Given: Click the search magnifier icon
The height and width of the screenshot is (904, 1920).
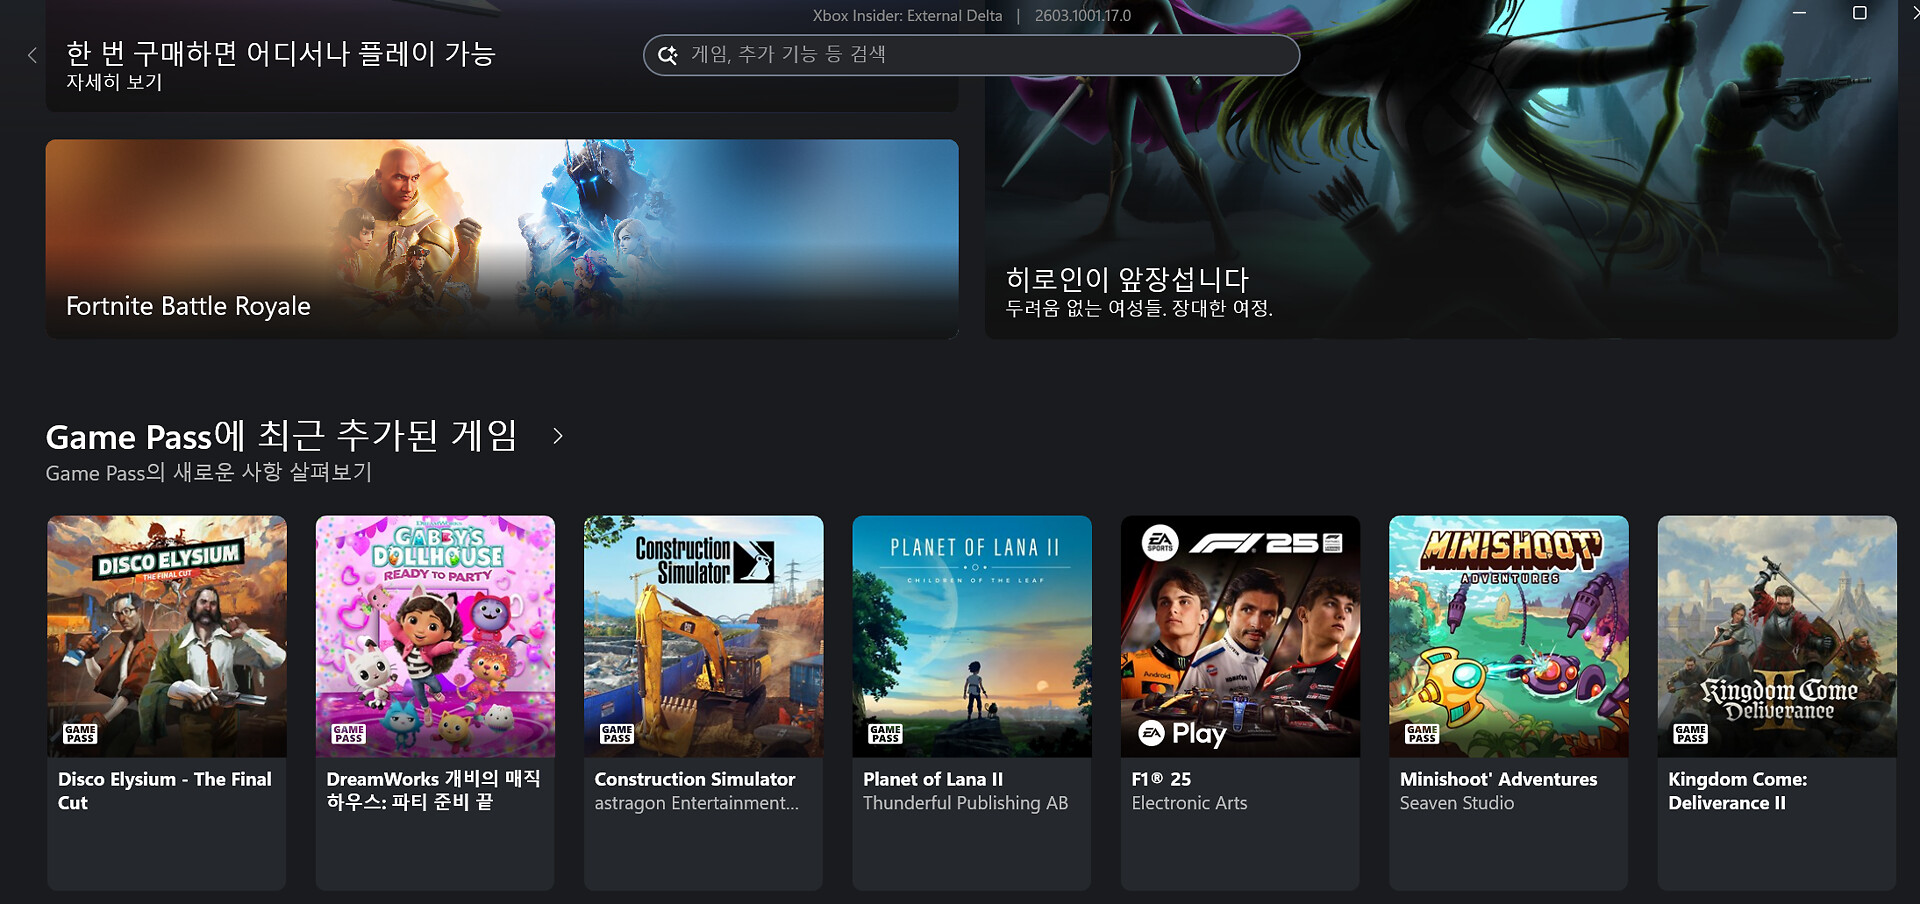Looking at the screenshot, I should [667, 55].
